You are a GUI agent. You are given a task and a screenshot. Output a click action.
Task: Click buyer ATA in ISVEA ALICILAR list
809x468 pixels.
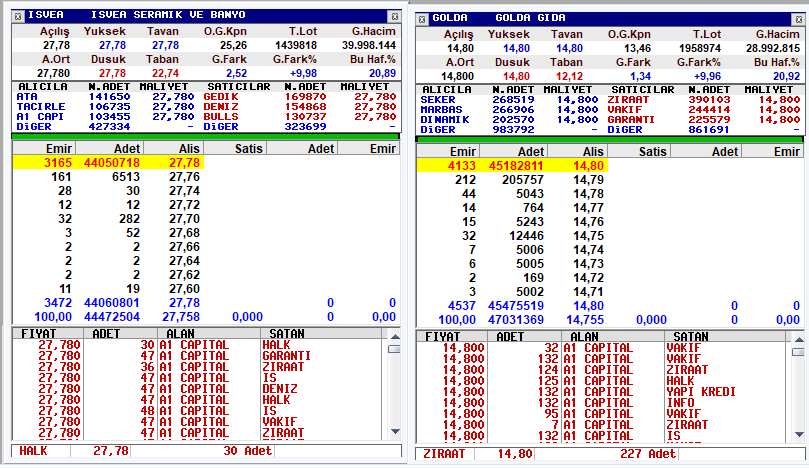(x=27, y=96)
